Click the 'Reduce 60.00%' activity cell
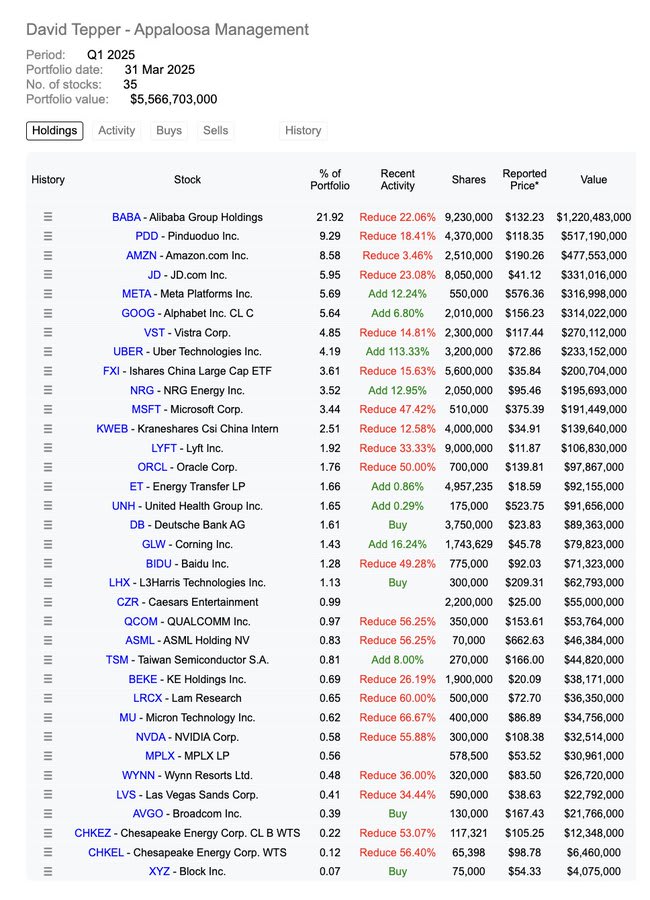The height and width of the screenshot is (900, 650). (x=397, y=699)
